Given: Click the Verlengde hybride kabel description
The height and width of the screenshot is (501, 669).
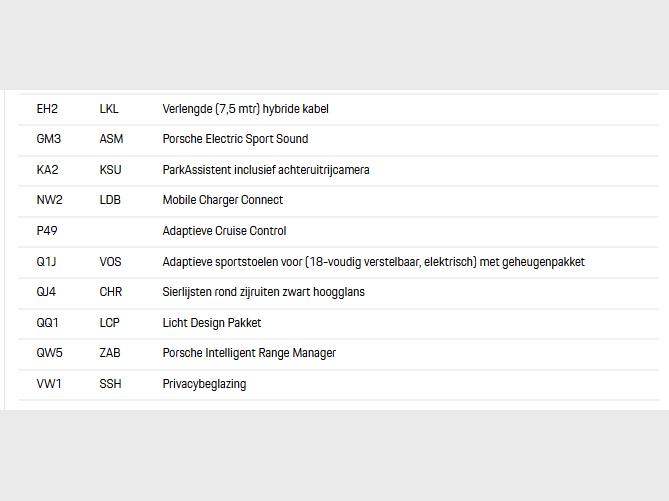Looking at the screenshot, I should click(245, 109).
